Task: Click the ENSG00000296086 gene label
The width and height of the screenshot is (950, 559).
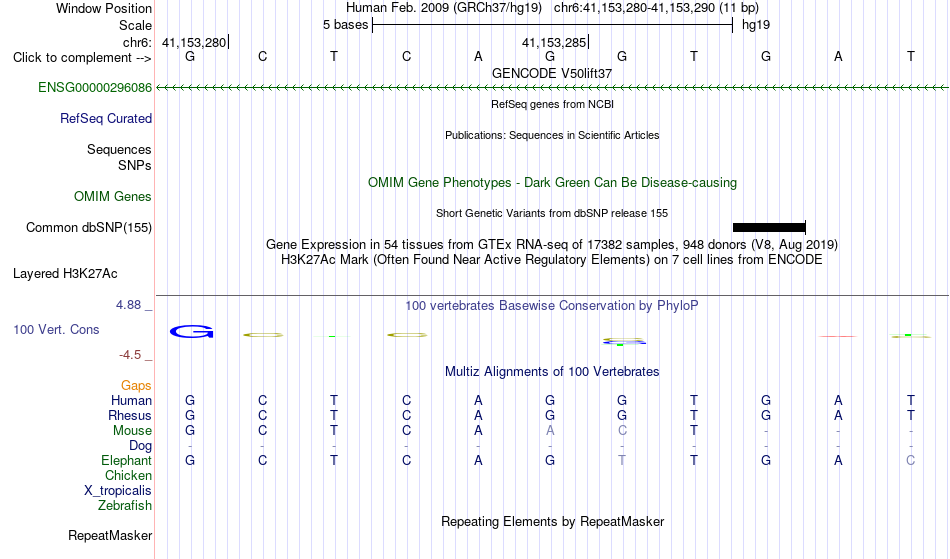Action: 95,87
